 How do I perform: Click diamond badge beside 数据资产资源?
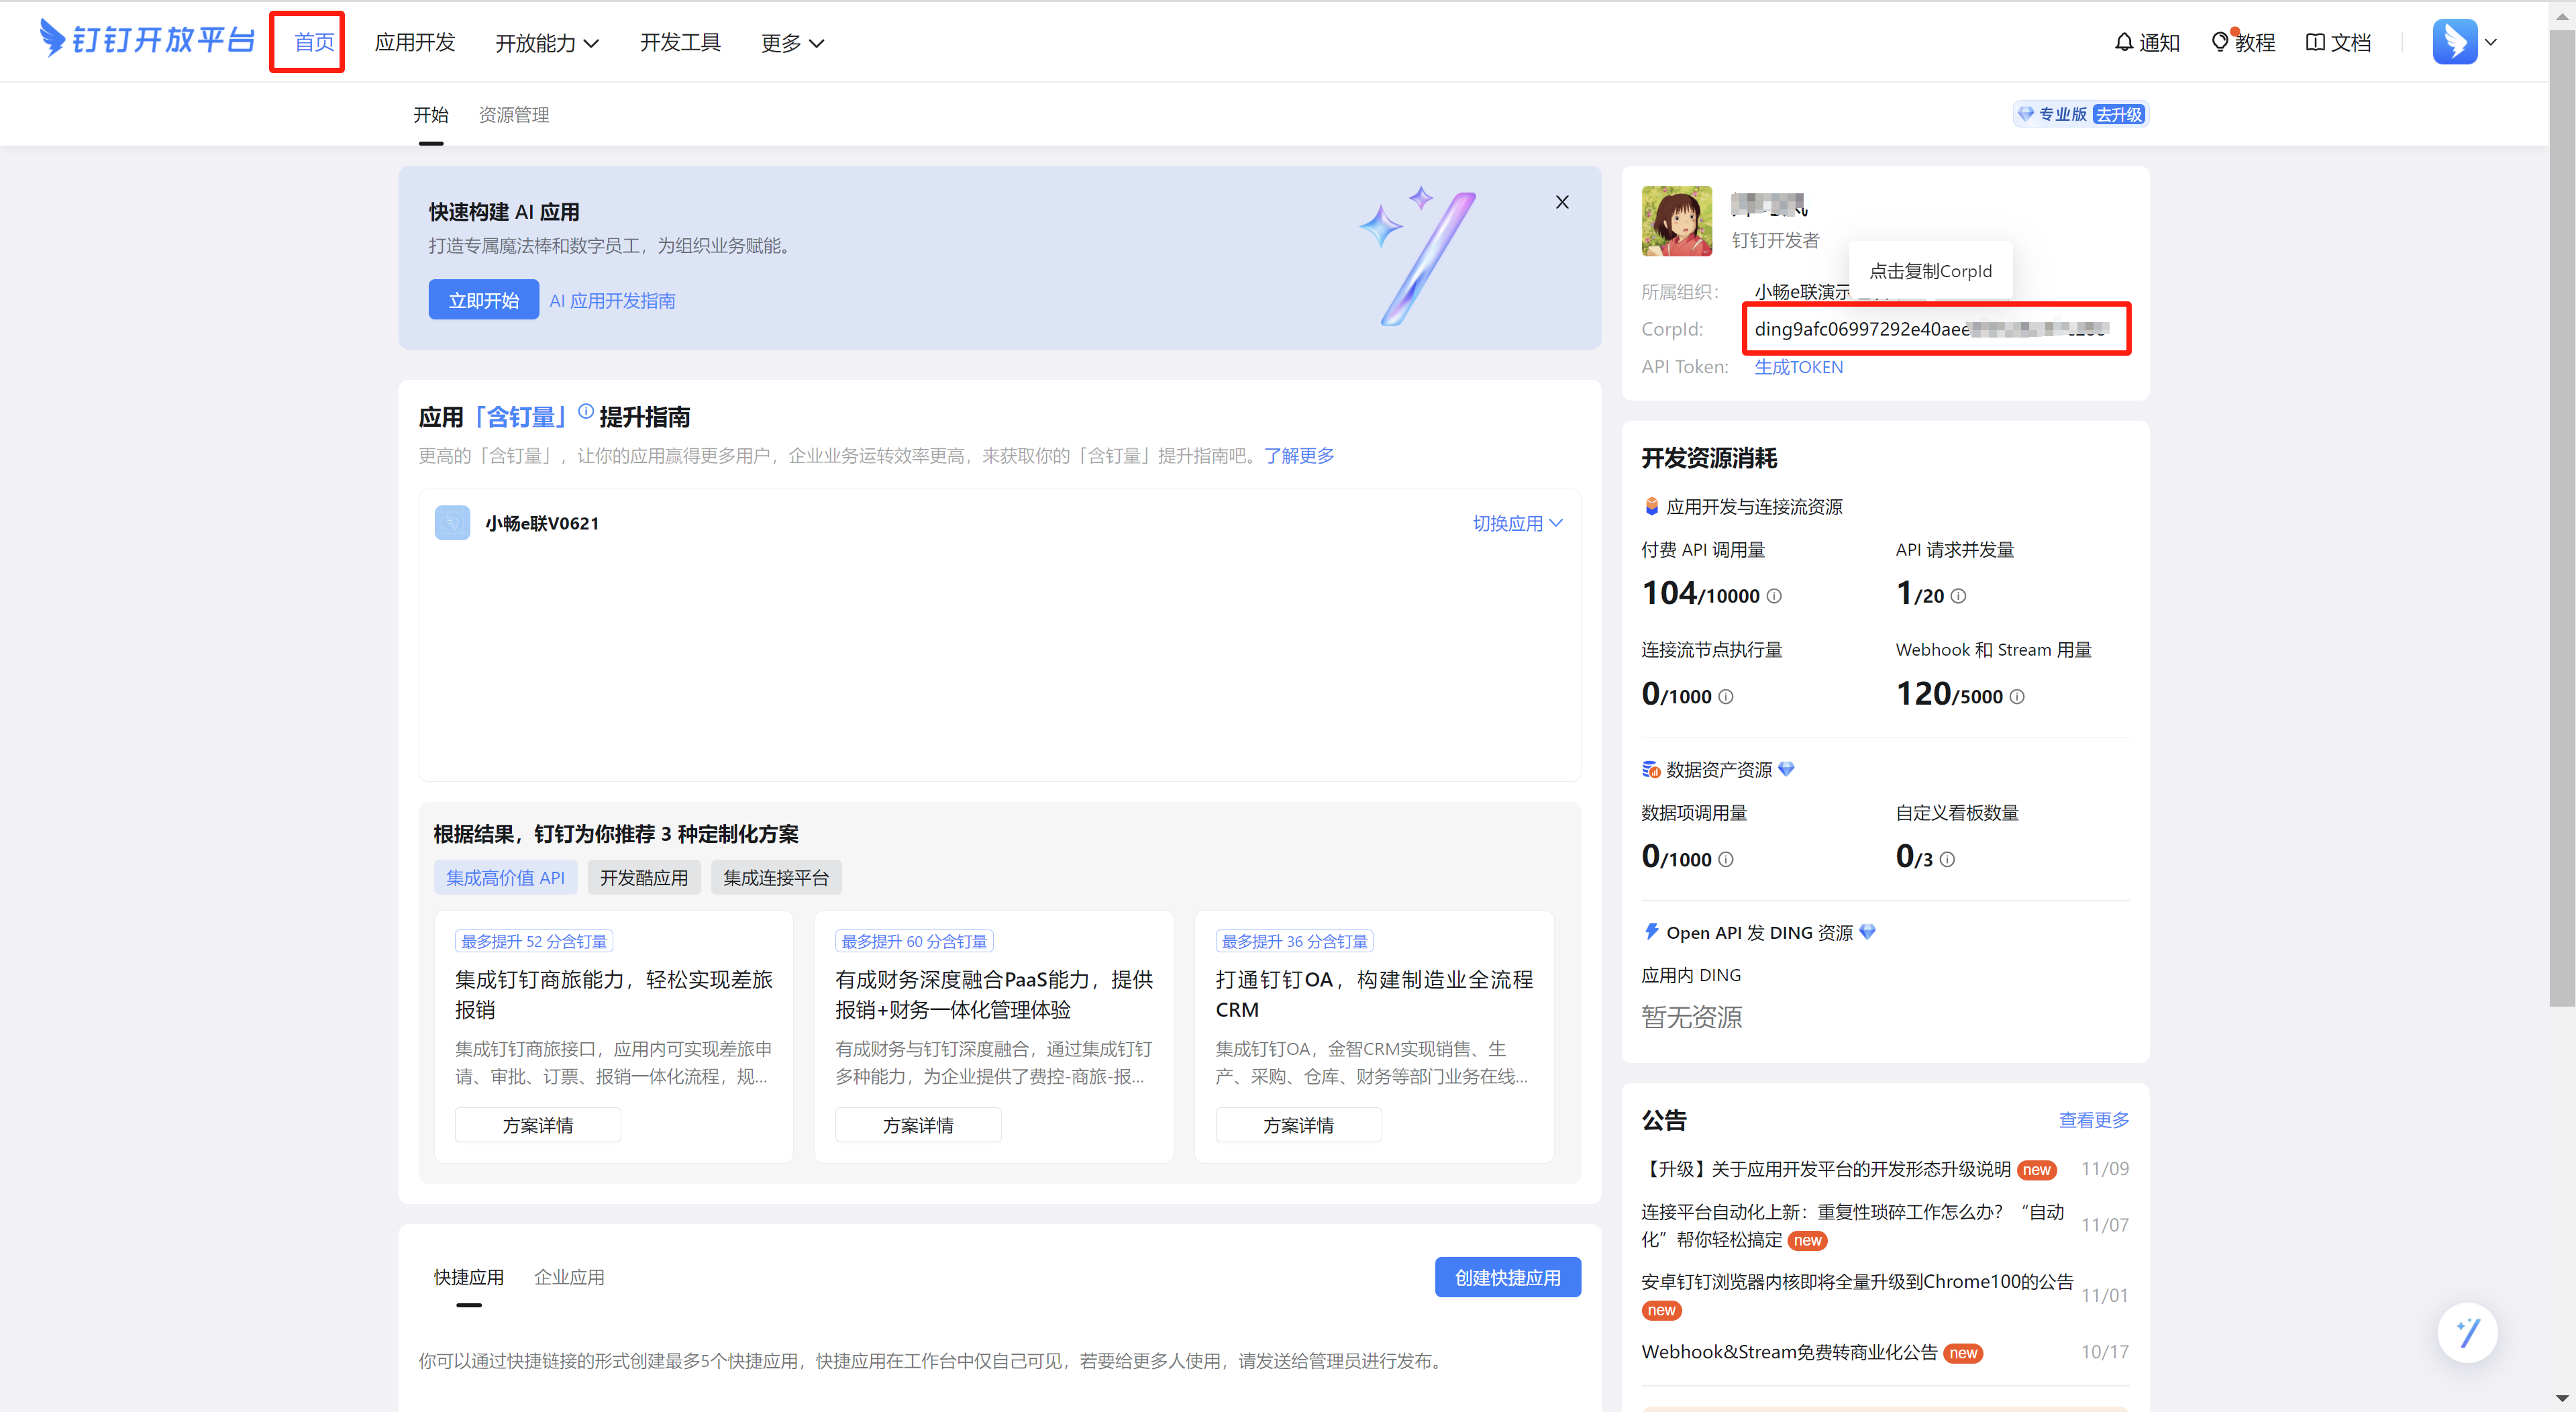[x=1786, y=769]
